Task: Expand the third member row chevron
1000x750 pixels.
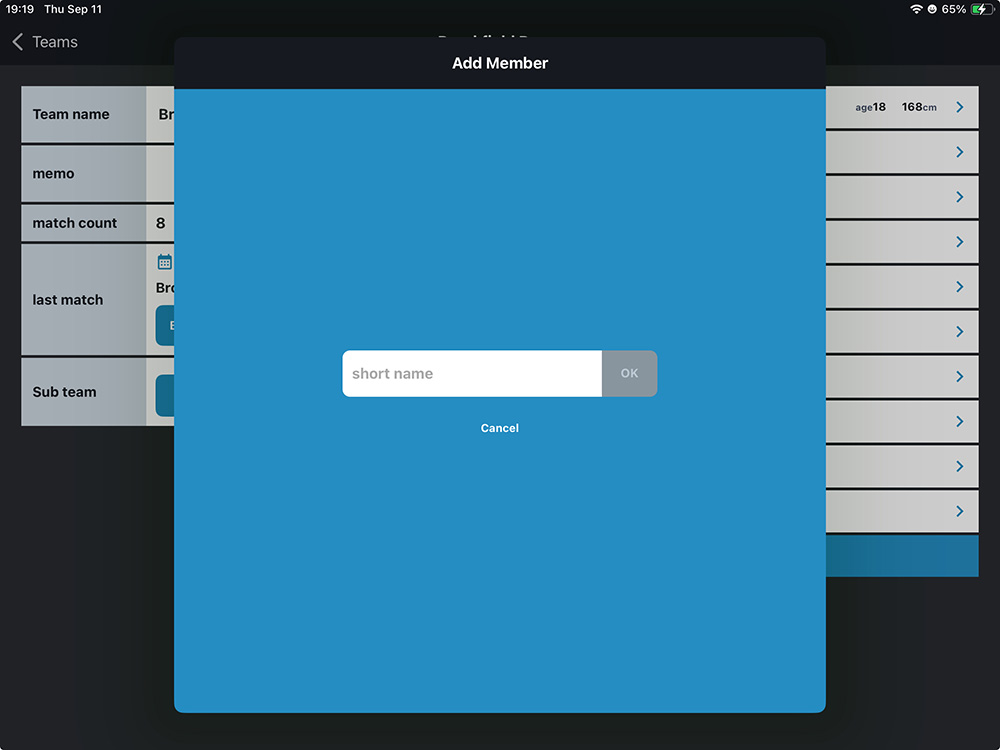Action: click(x=959, y=197)
